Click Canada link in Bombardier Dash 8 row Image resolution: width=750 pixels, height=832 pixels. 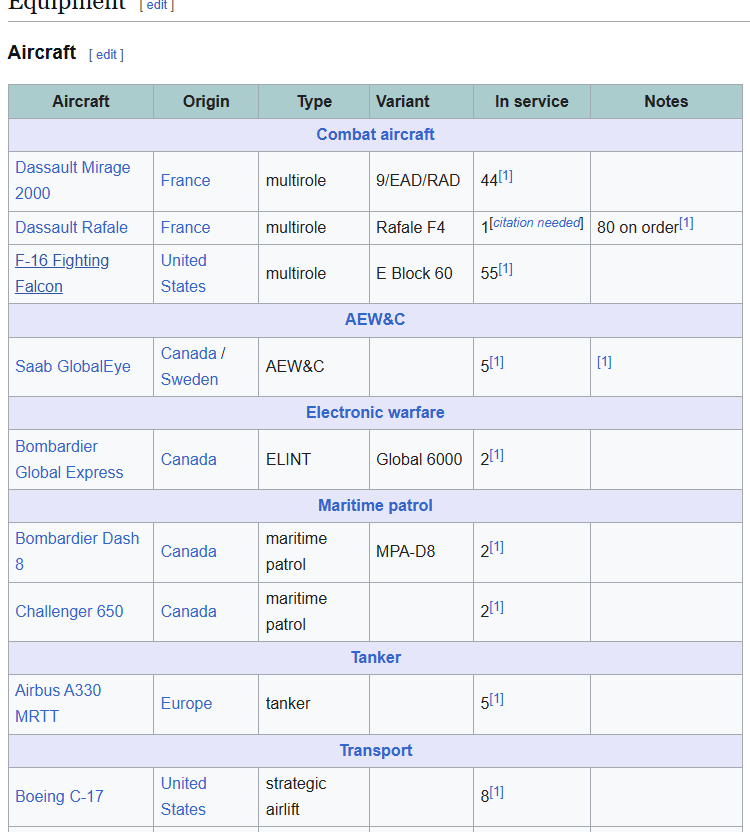click(x=188, y=552)
